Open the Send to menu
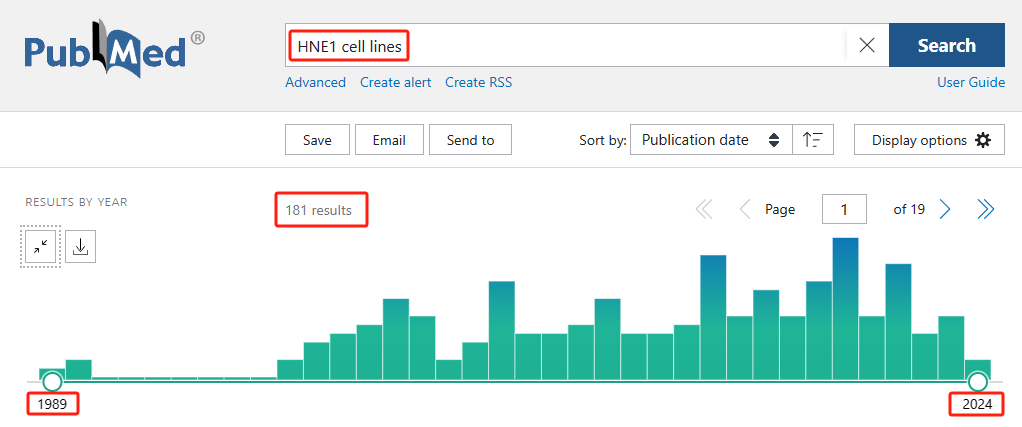The height and width of the screenshot is (427, 1022). (470, 140)
